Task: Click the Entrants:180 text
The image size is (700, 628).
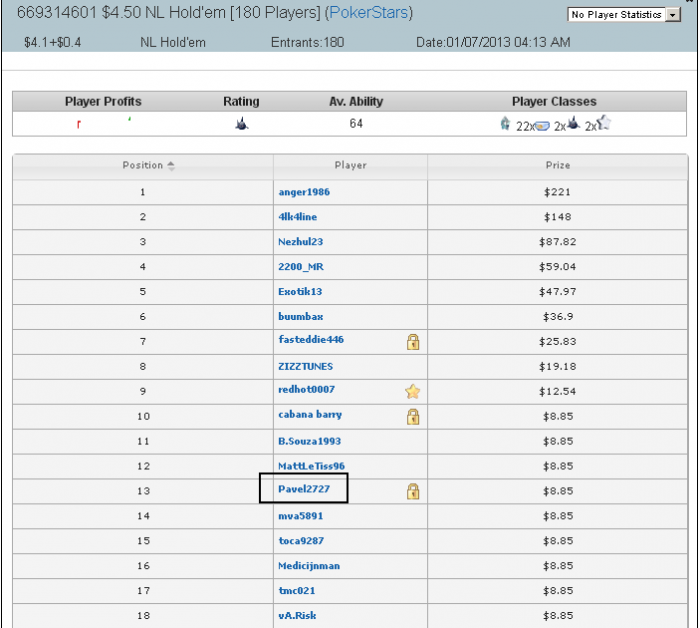Action: point(307,42)
